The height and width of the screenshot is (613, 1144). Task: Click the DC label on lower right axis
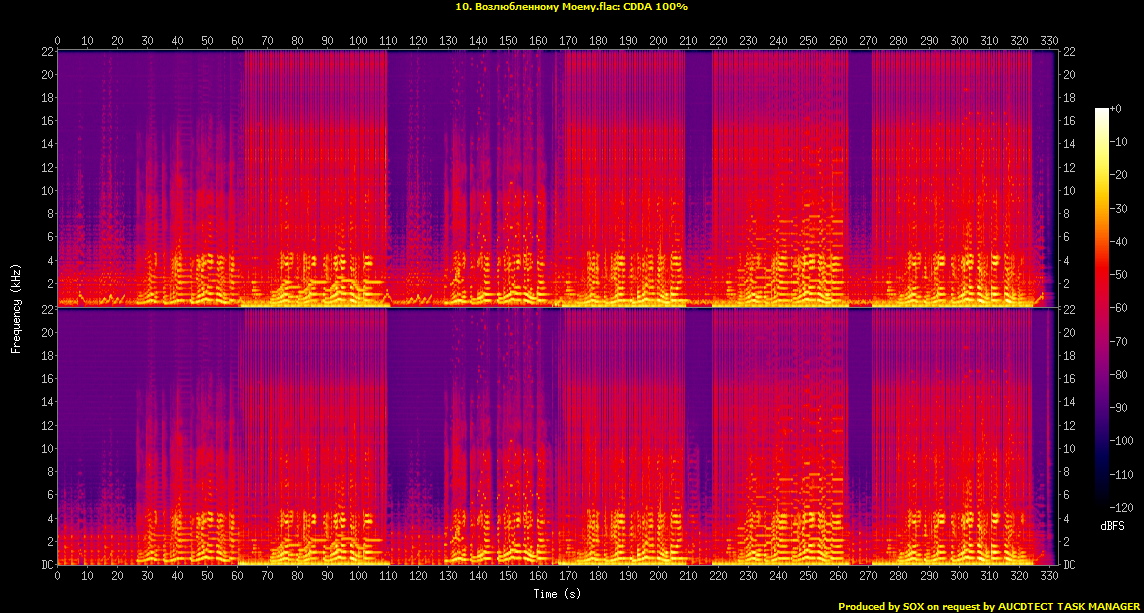(1070, 565)
